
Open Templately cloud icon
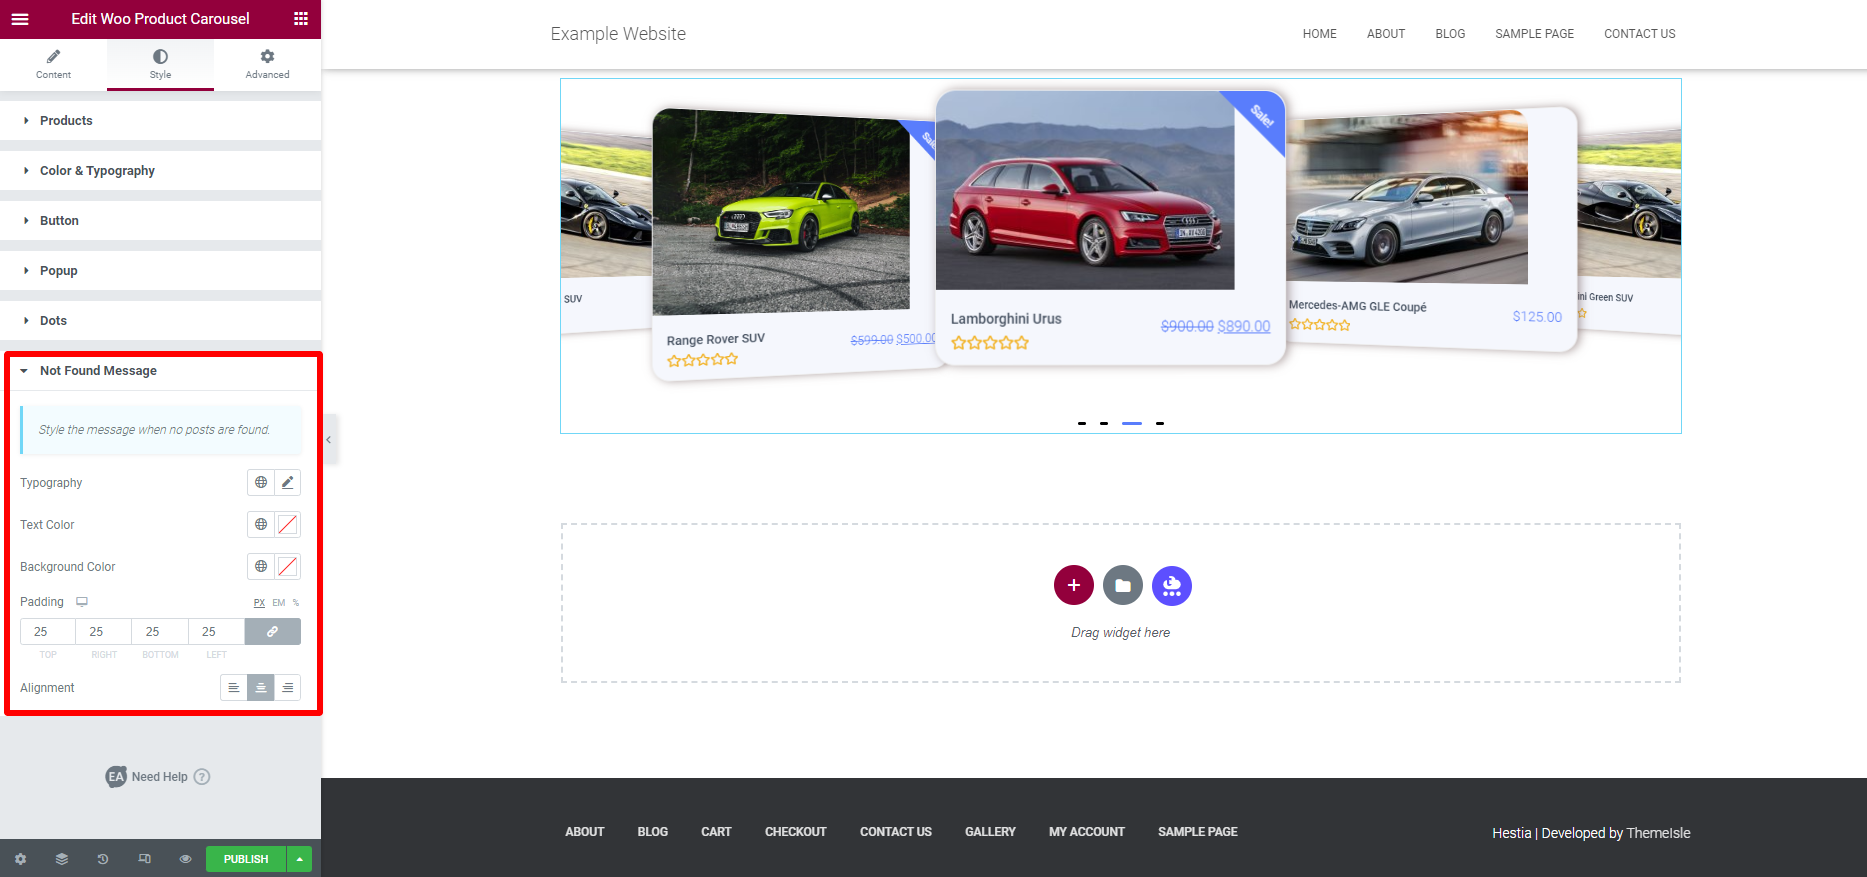pos(1172,585)
